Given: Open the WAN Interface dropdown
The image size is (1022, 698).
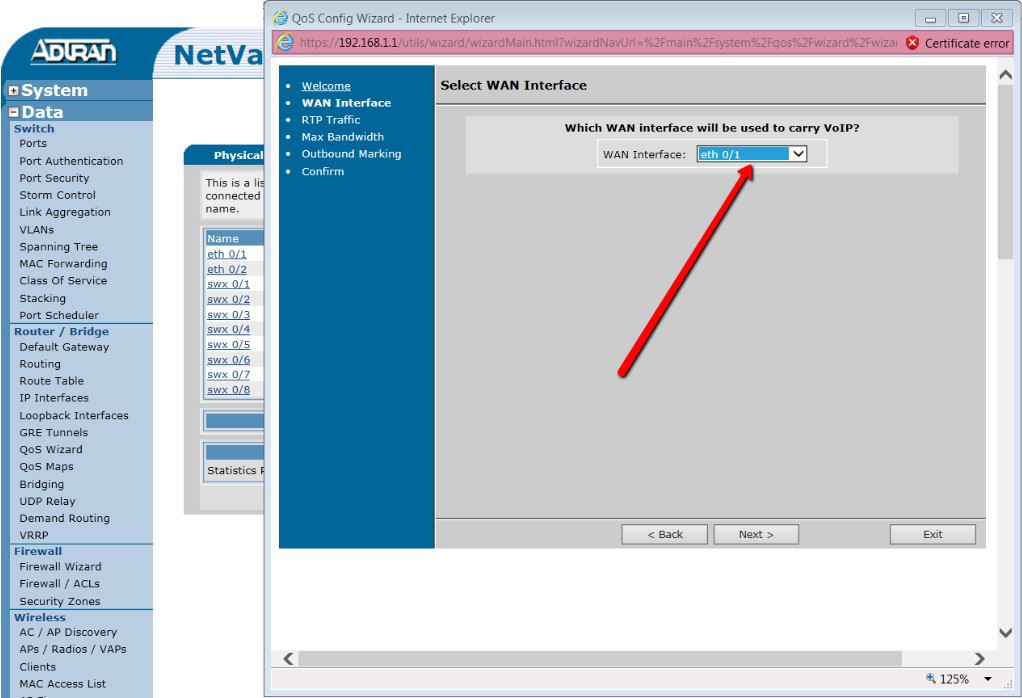Looking at the screenshot, I should tap(752, 154).
